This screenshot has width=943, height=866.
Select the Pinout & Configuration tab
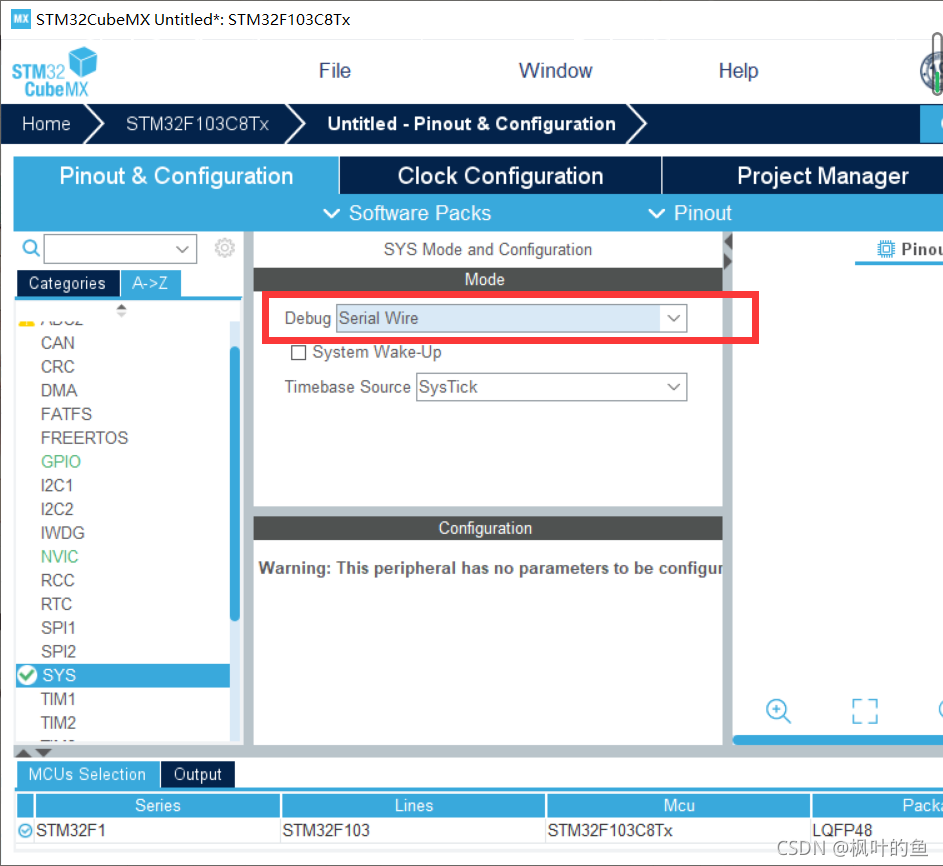176,176
